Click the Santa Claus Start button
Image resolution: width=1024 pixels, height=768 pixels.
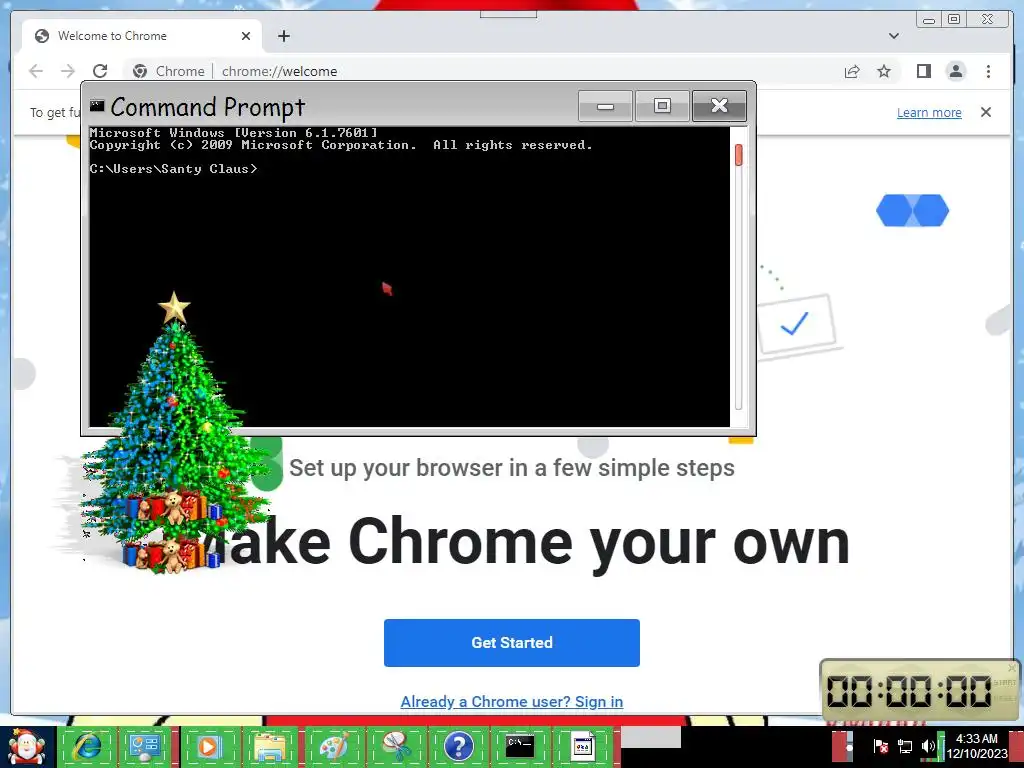coord(26,747)
